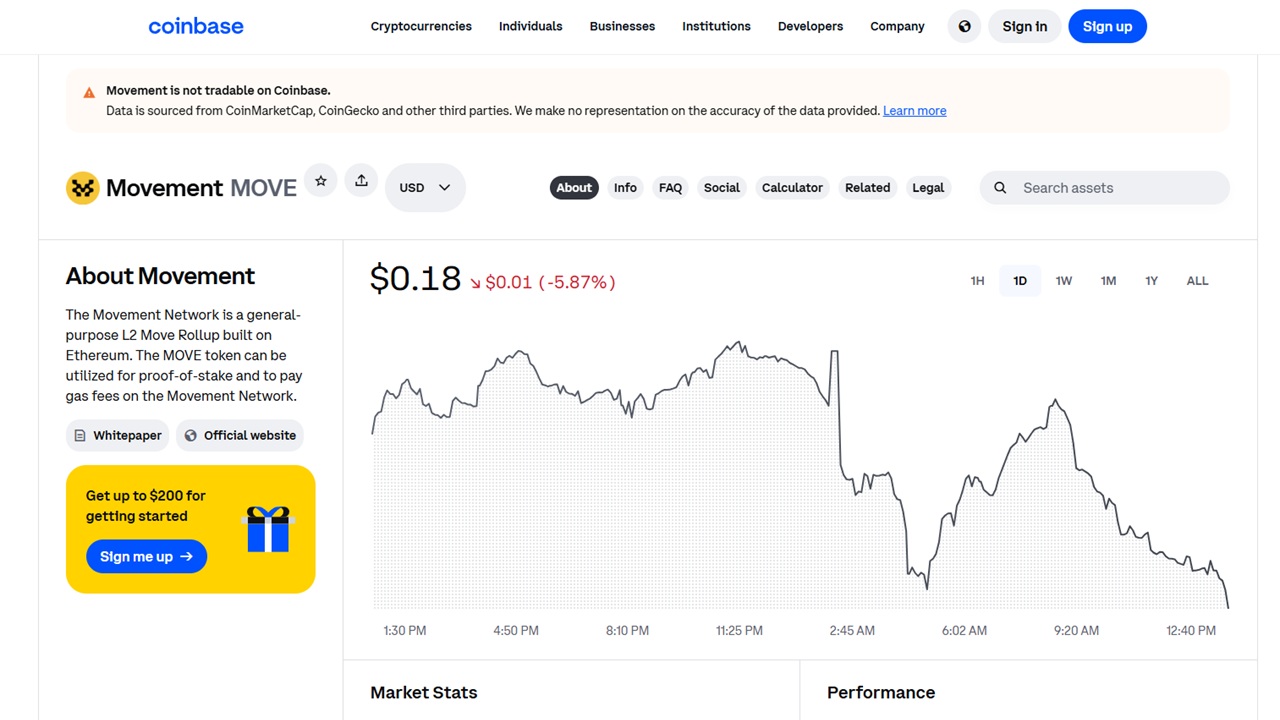The width and height of the screenshot is (1280, 720).
Task: Click the Performance heading
Action: 881,692
